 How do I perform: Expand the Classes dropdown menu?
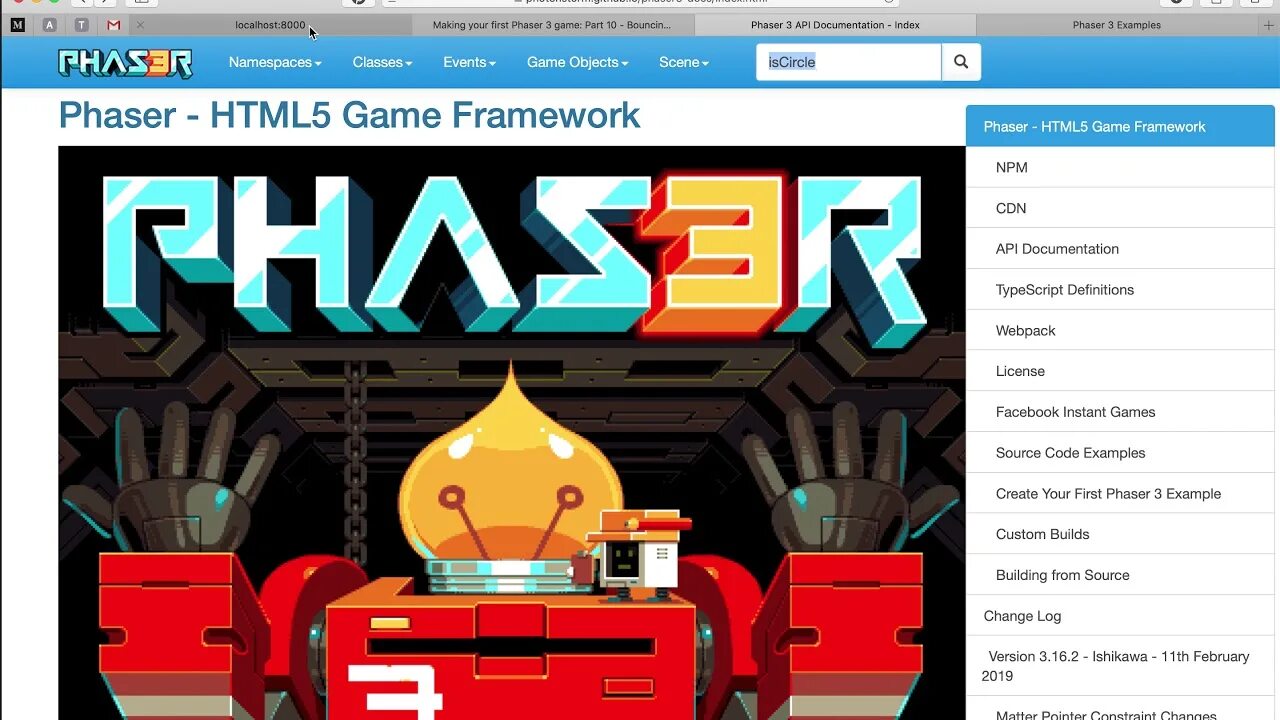[x=382, y=62]
